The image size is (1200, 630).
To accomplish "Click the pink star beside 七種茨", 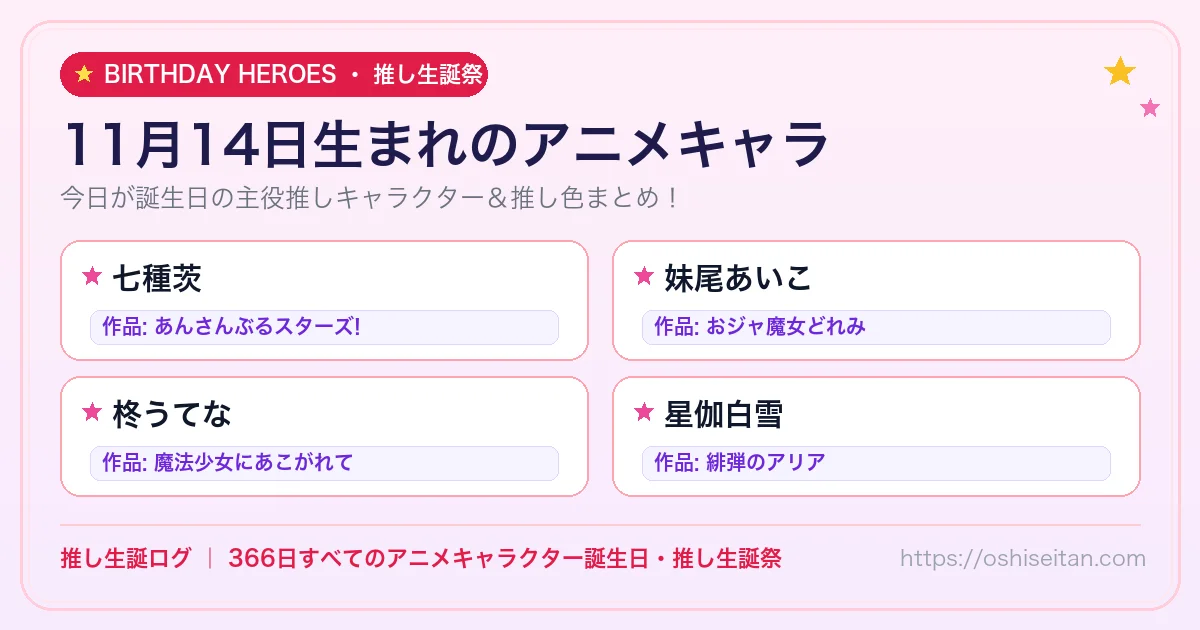I will (x=92, y=277).
